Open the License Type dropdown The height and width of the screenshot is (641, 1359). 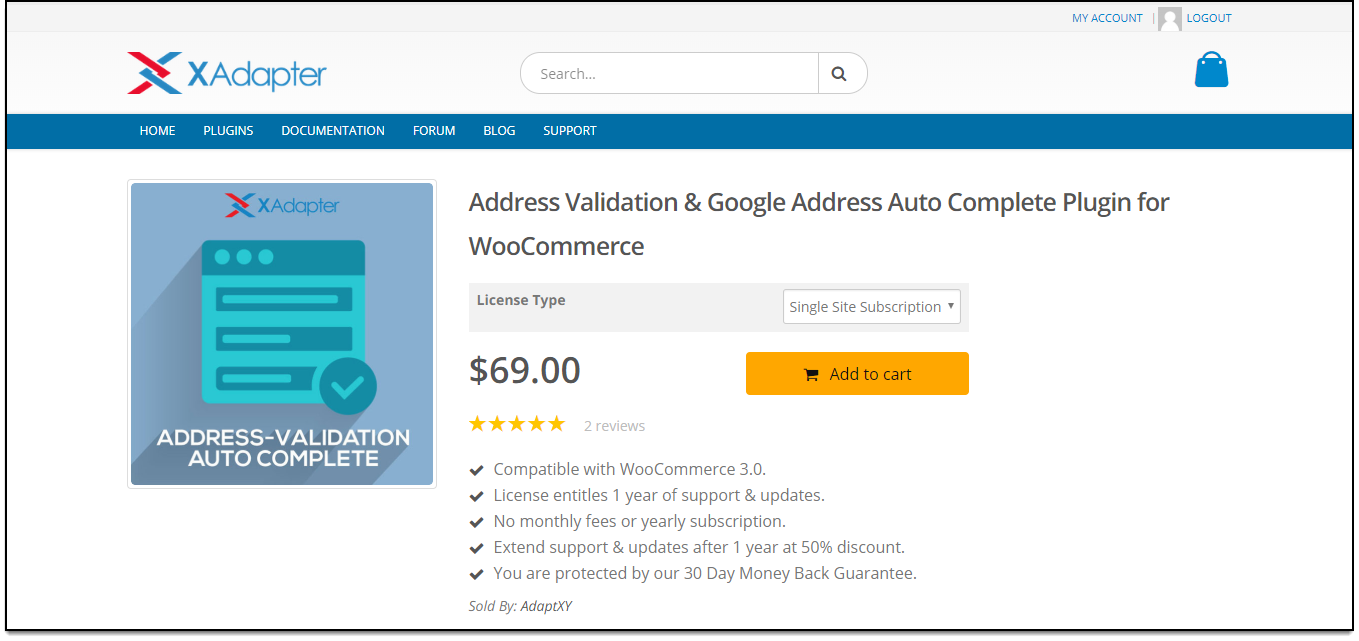871,306
